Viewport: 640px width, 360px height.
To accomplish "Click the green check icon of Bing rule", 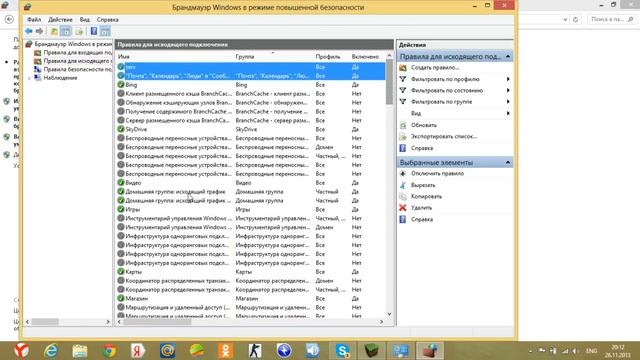I will pyautogui.click(x=121, y=84).
